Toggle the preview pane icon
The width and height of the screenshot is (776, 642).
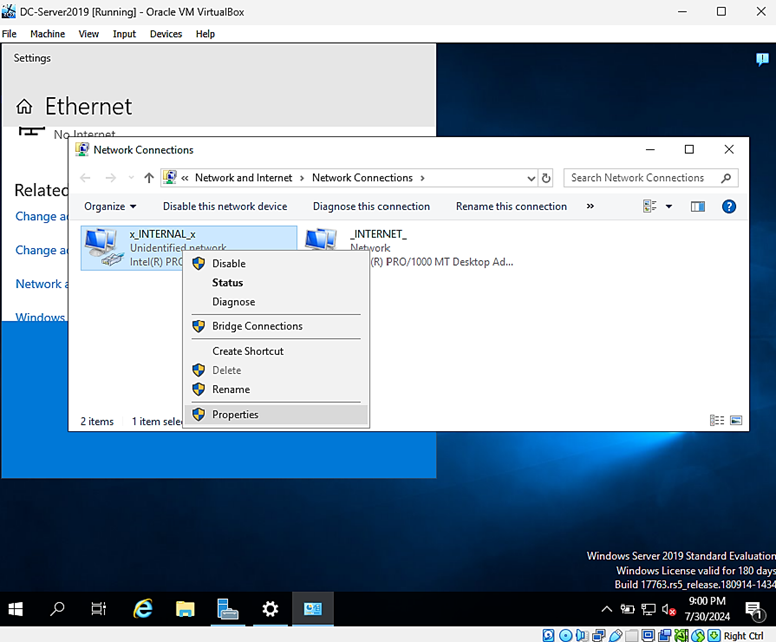point(698,207)
